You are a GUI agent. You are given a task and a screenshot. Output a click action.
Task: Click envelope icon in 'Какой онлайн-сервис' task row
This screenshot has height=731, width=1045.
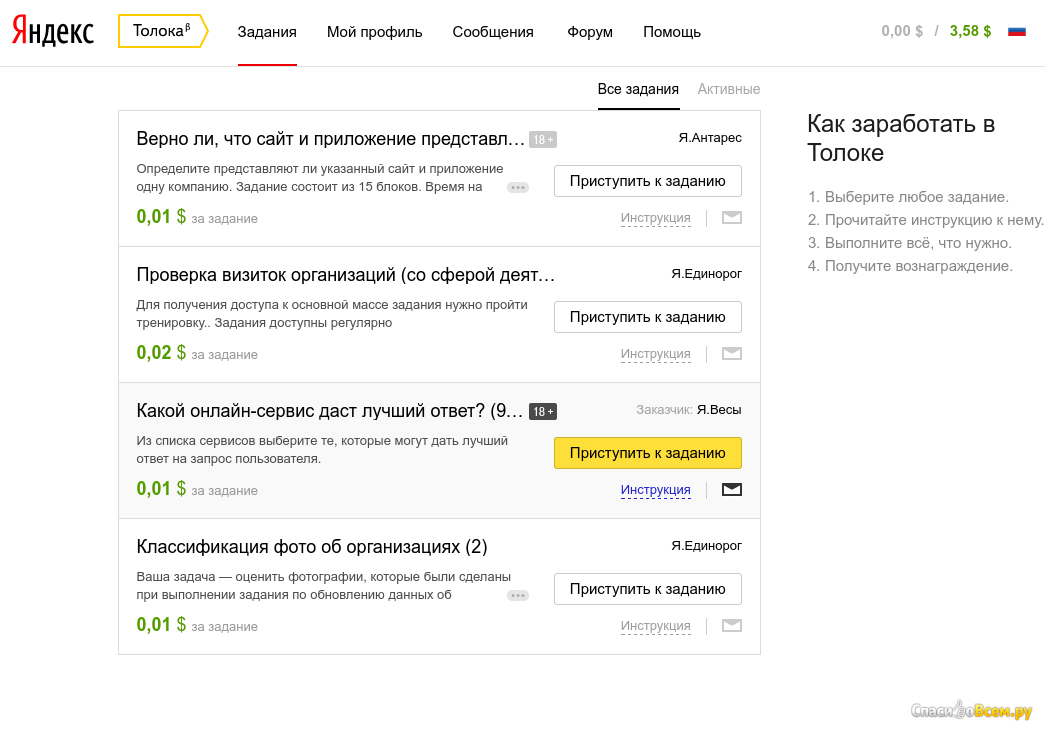[732, 489]
